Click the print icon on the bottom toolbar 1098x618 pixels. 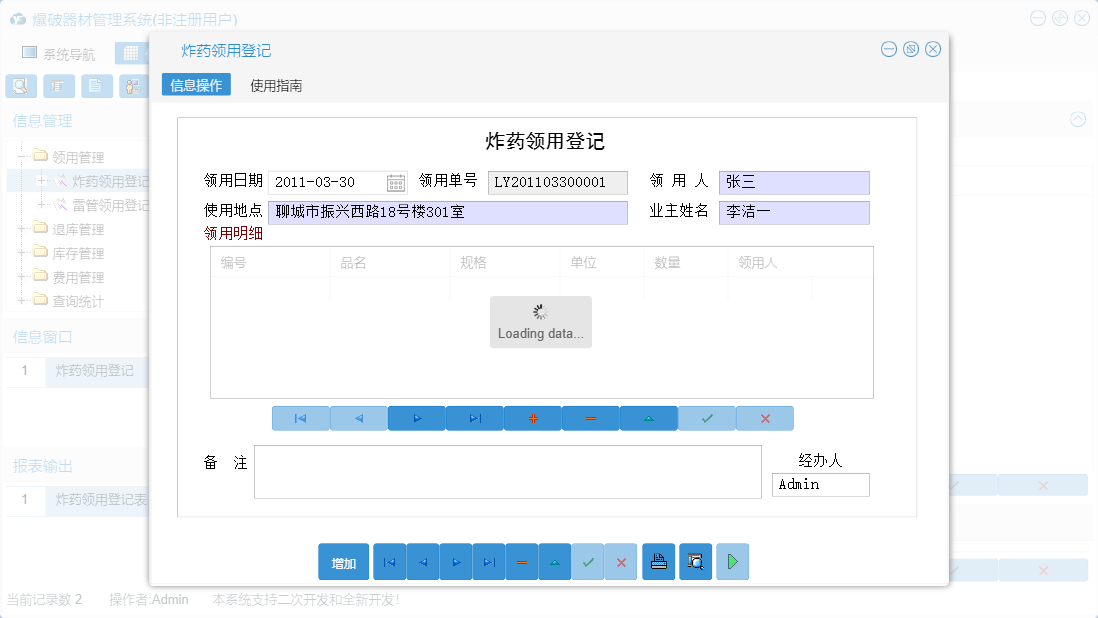[x=658, y=561]
